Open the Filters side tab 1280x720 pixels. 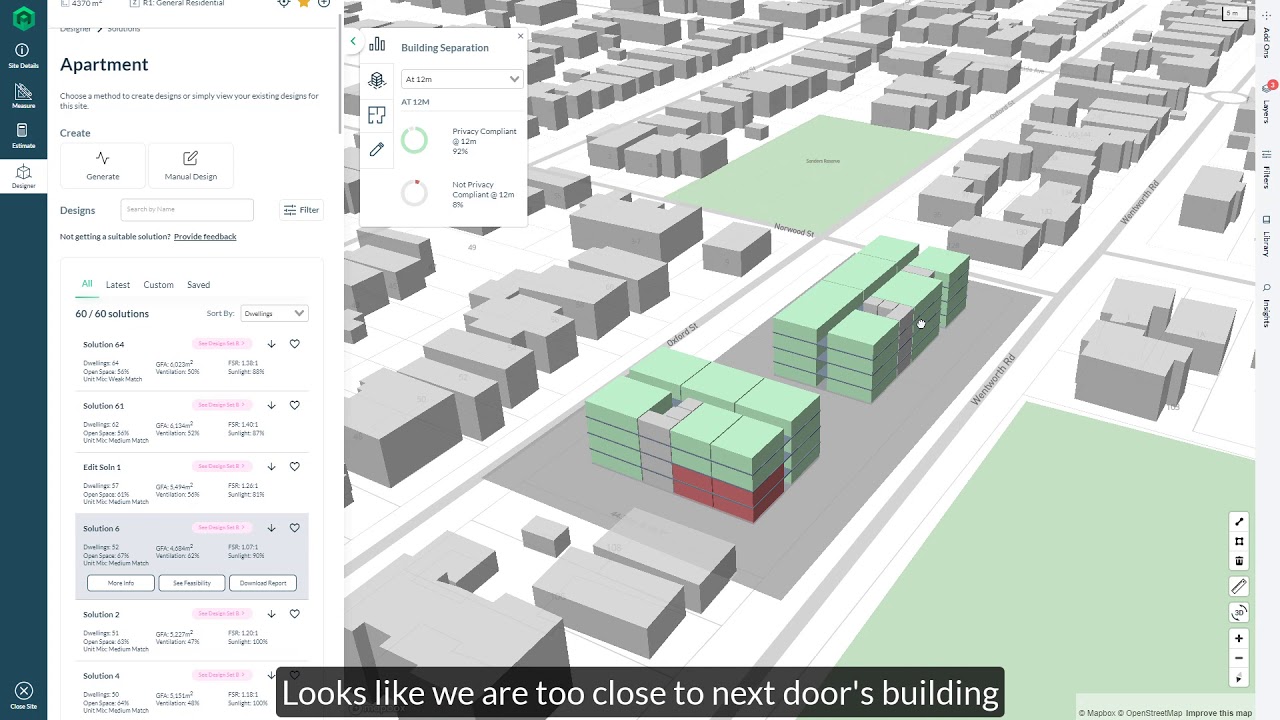(x=1267, y=169)
